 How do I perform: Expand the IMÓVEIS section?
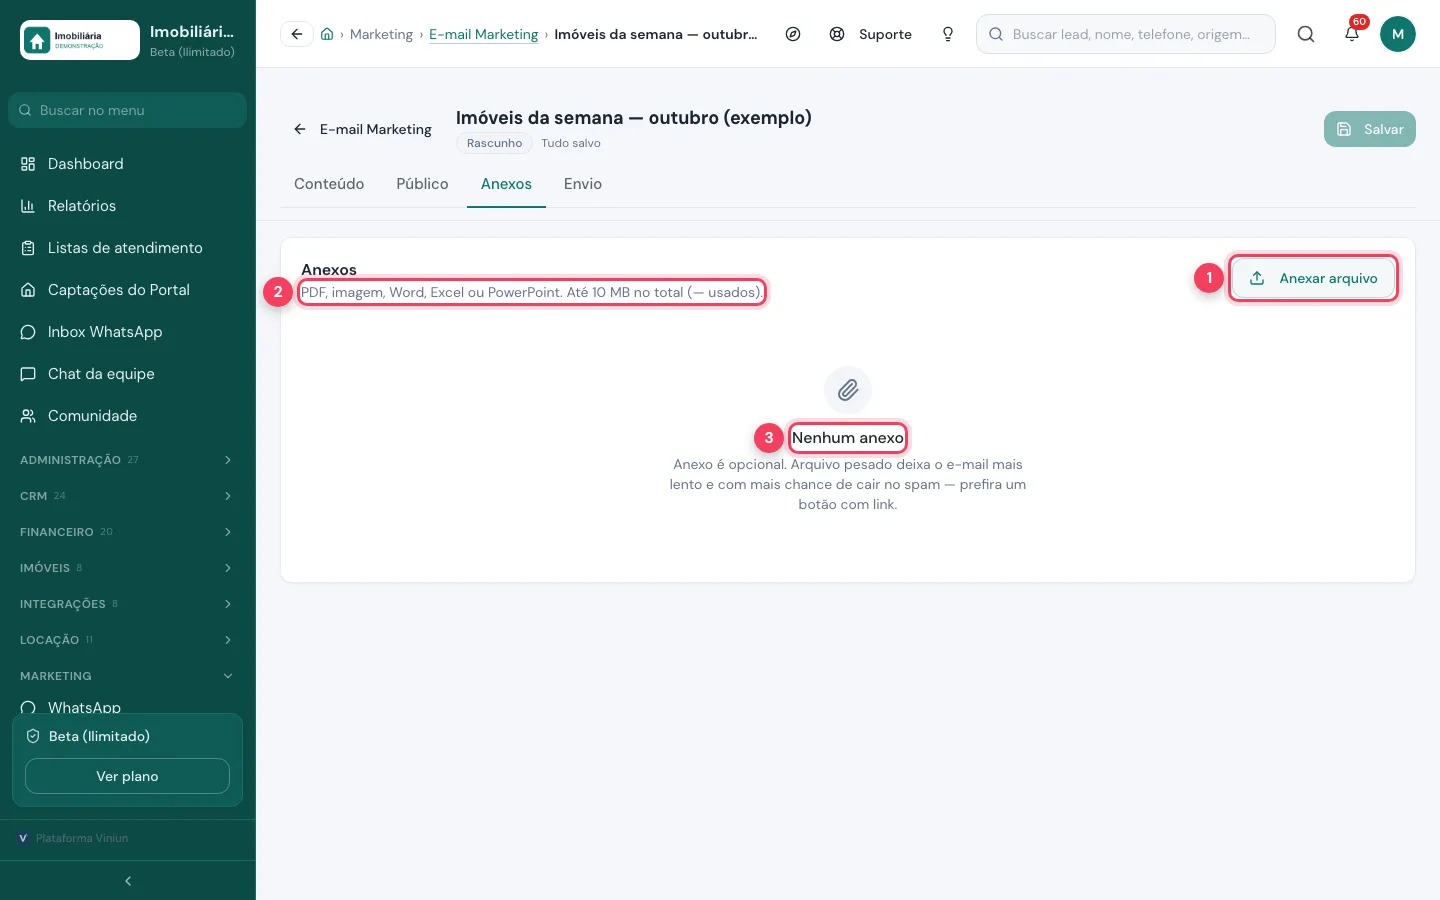point(127,568)
